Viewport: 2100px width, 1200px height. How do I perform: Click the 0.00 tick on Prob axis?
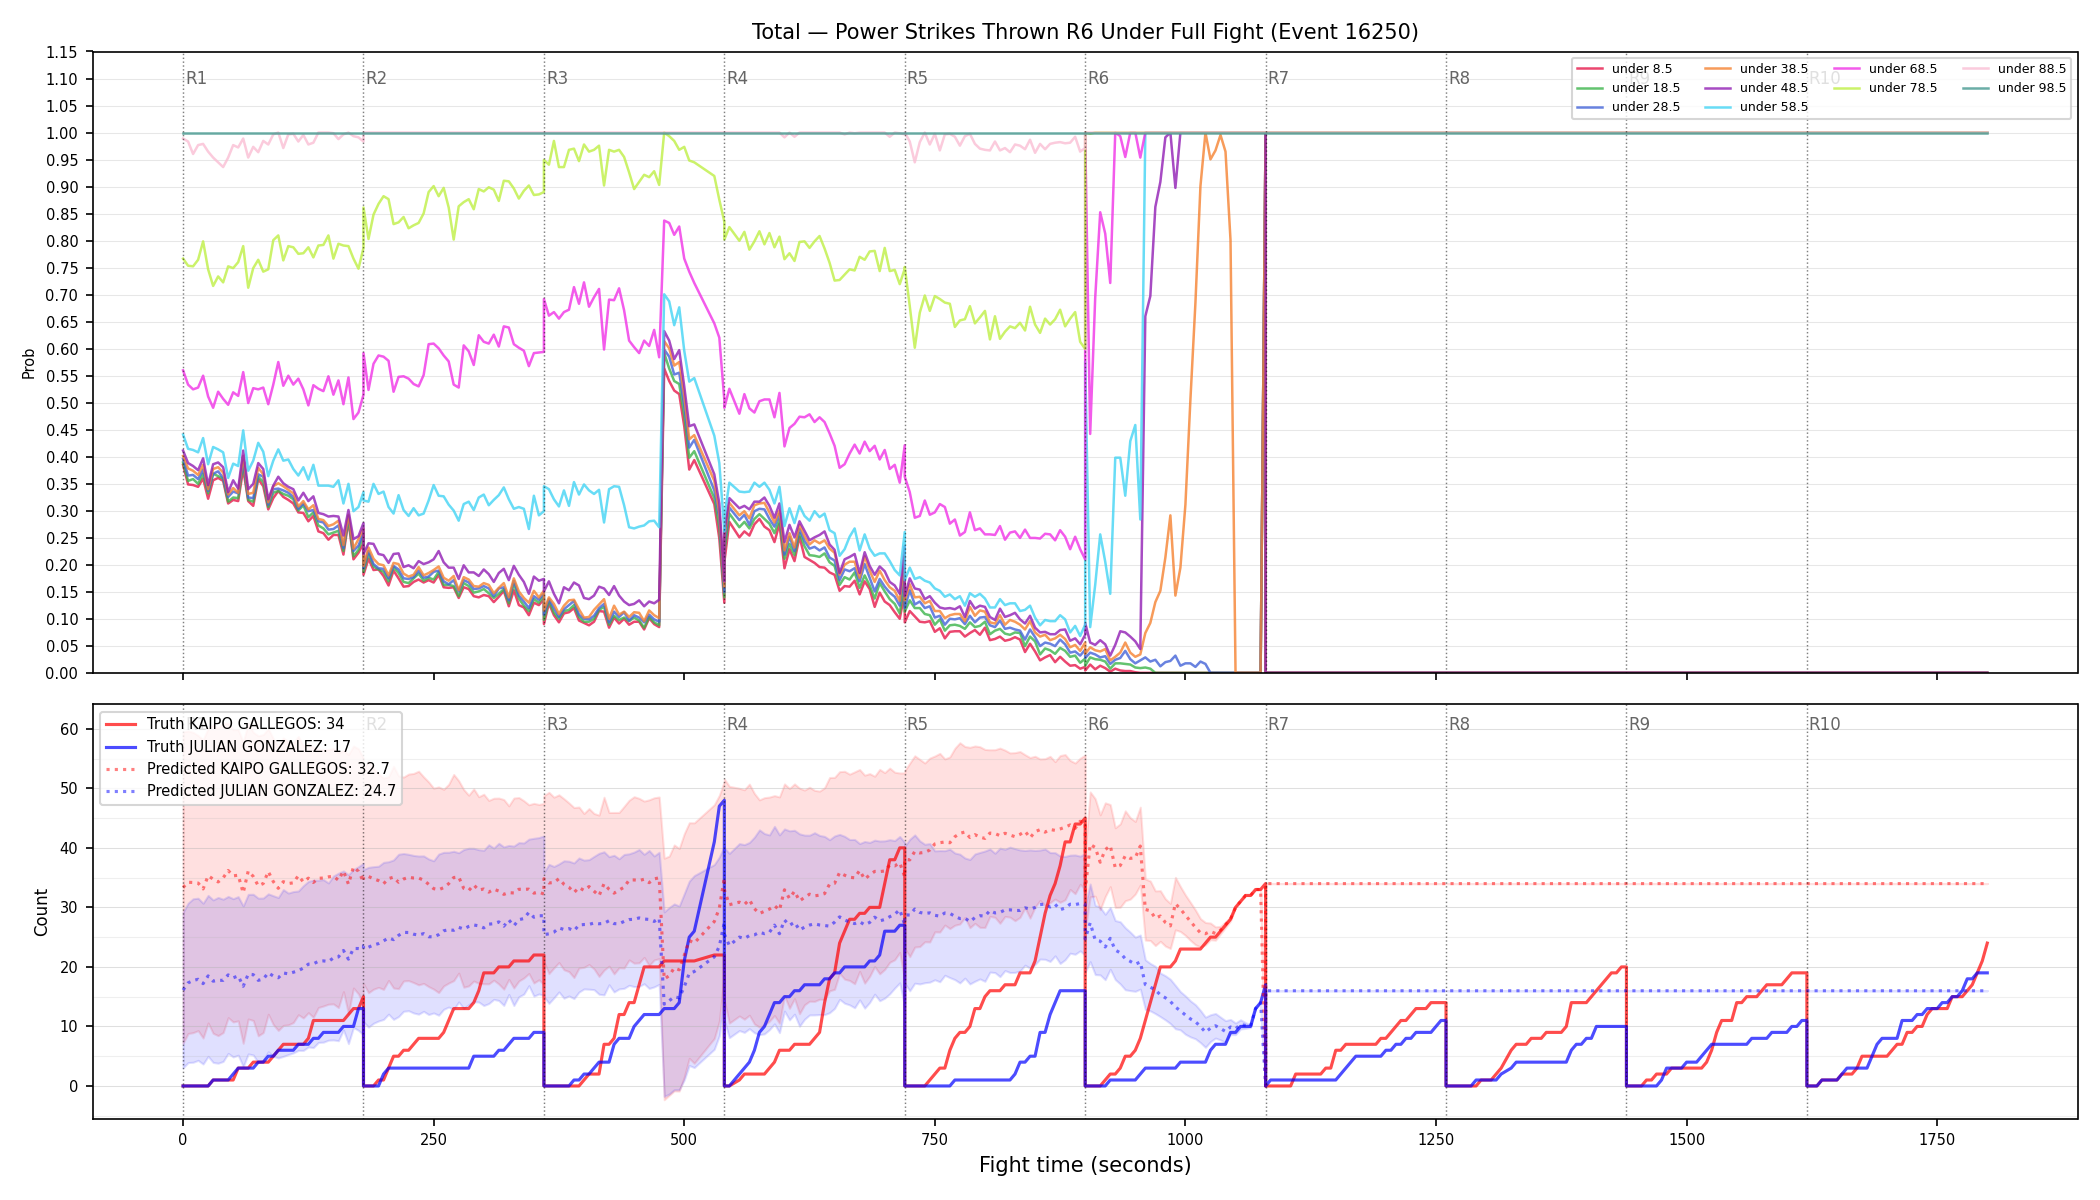[x=61, y=673]
